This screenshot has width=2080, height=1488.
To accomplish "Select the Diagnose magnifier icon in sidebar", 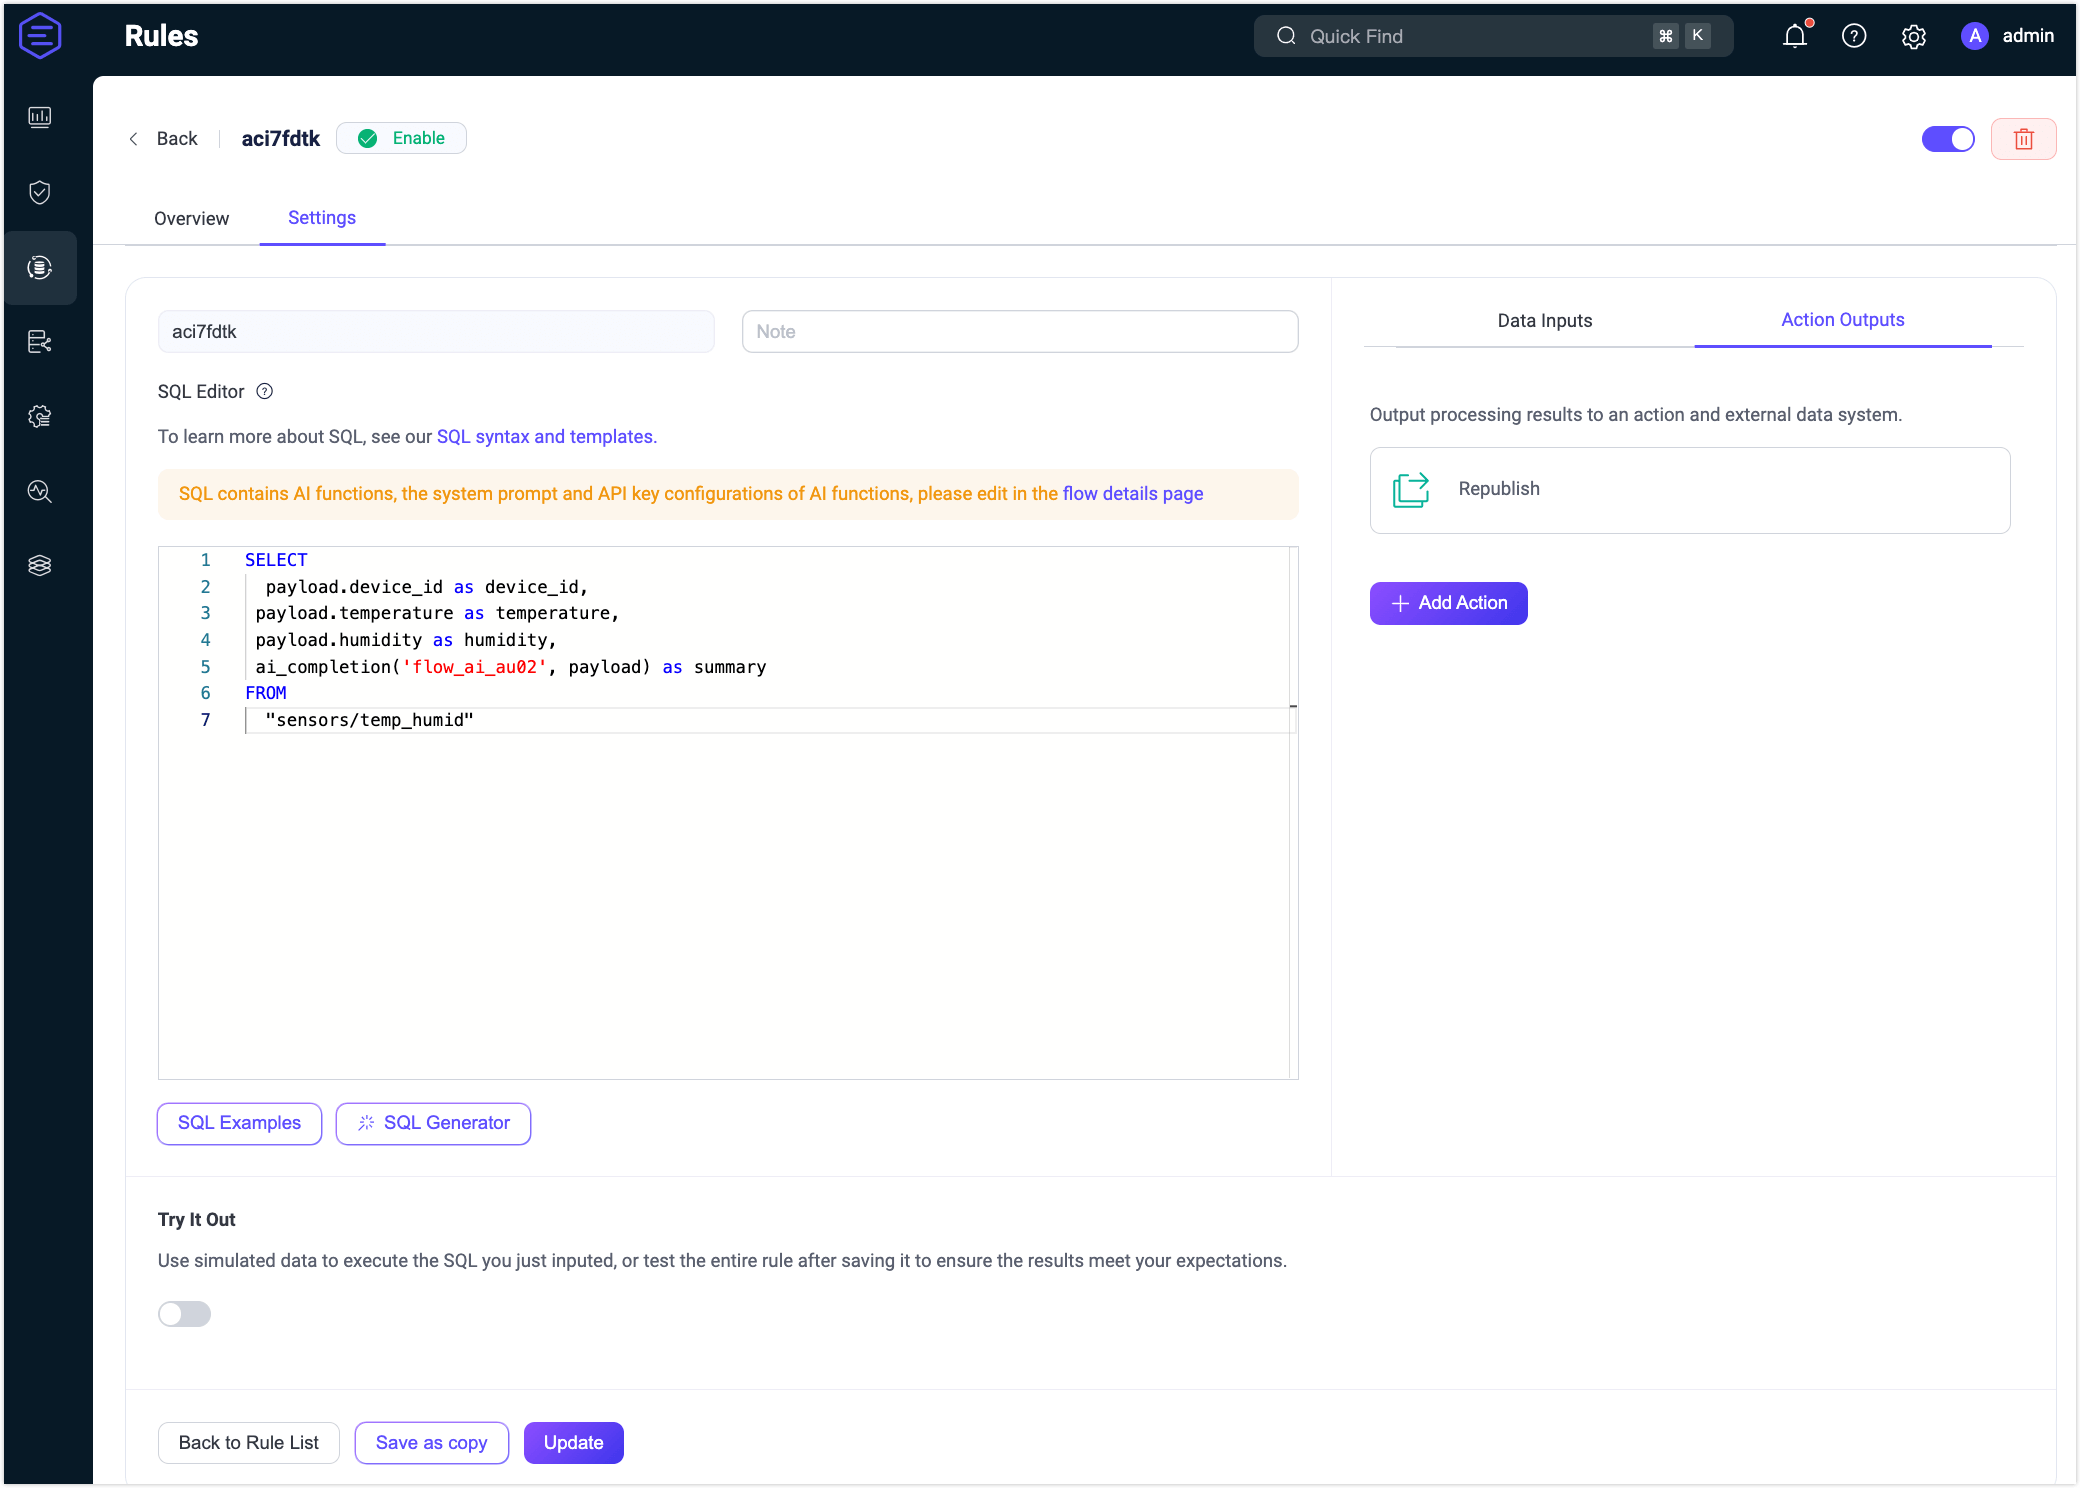I will [x=40, y=491].
